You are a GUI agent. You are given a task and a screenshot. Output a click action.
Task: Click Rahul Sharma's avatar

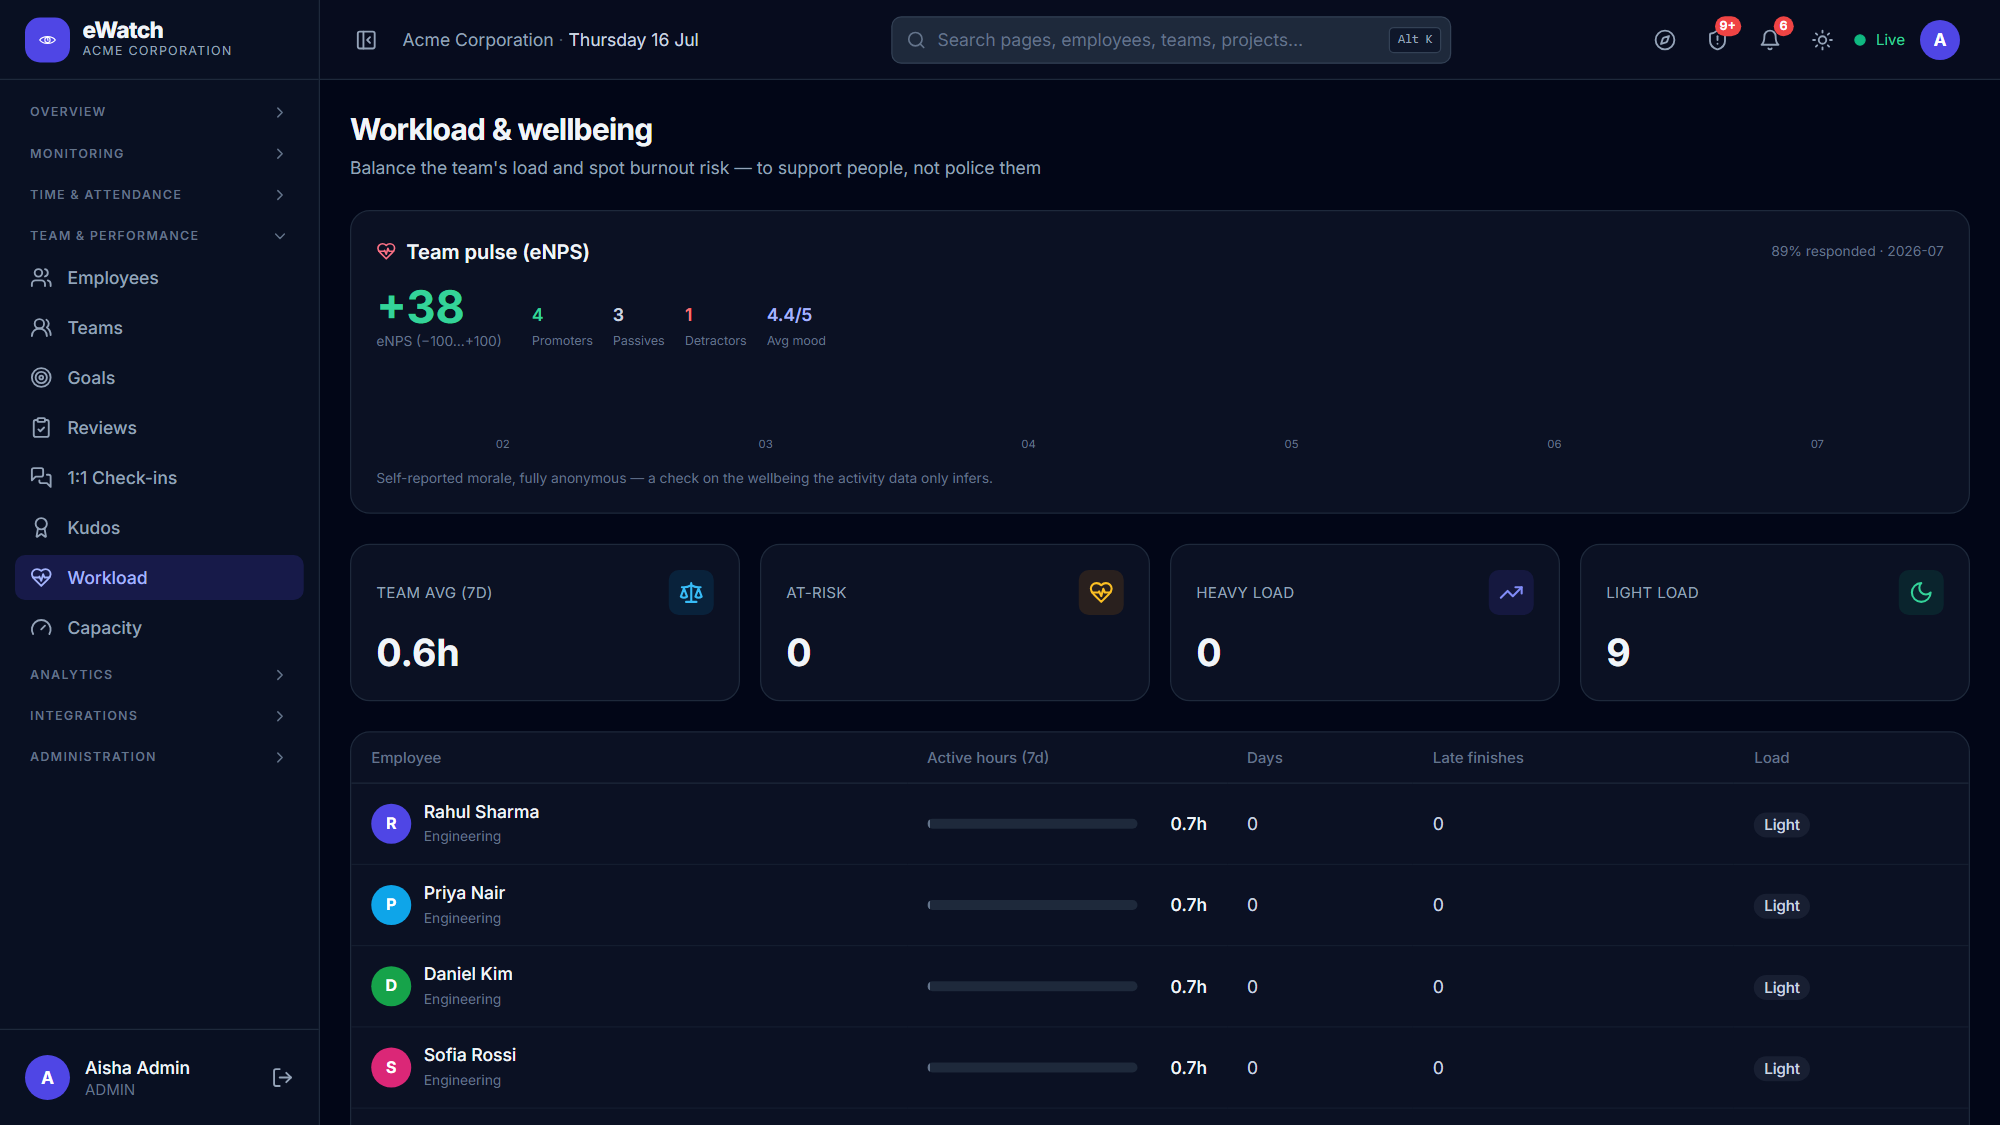tap(391, 824)
